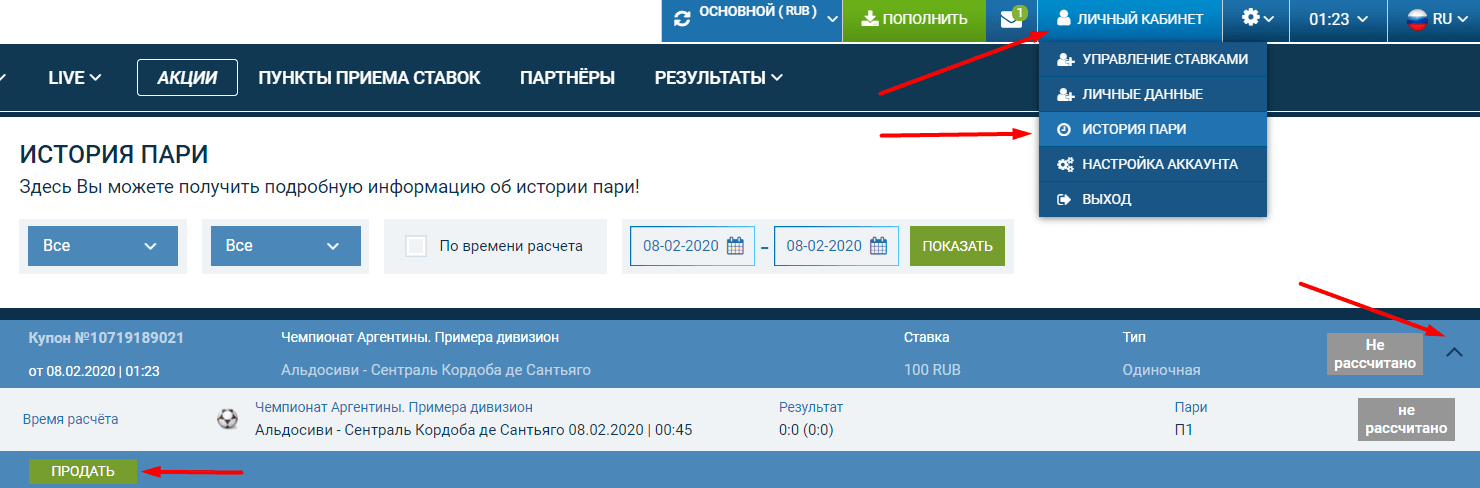Select ИСТОРИЯ ПАРИ menu item

click(x=1153, y=129)
